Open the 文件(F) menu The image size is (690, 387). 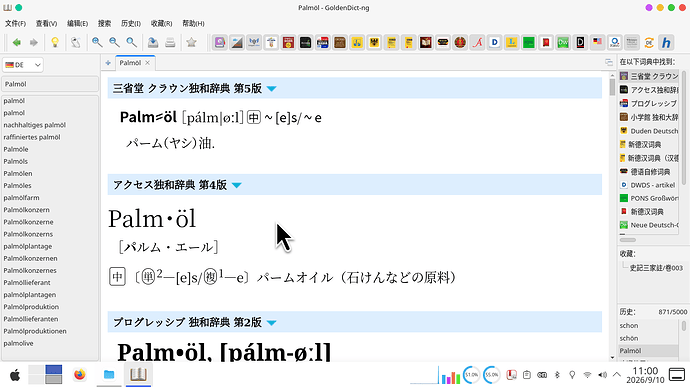[x=15, y=23]
